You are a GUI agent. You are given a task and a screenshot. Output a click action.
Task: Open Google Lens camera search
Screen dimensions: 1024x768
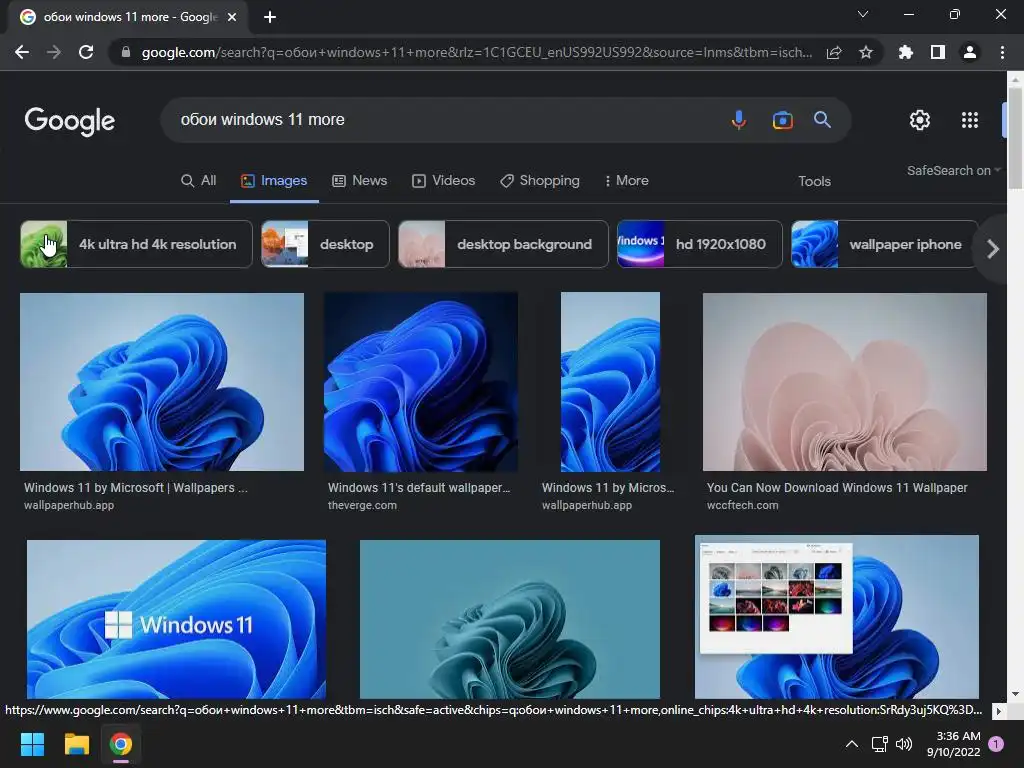tap(782, 120)
